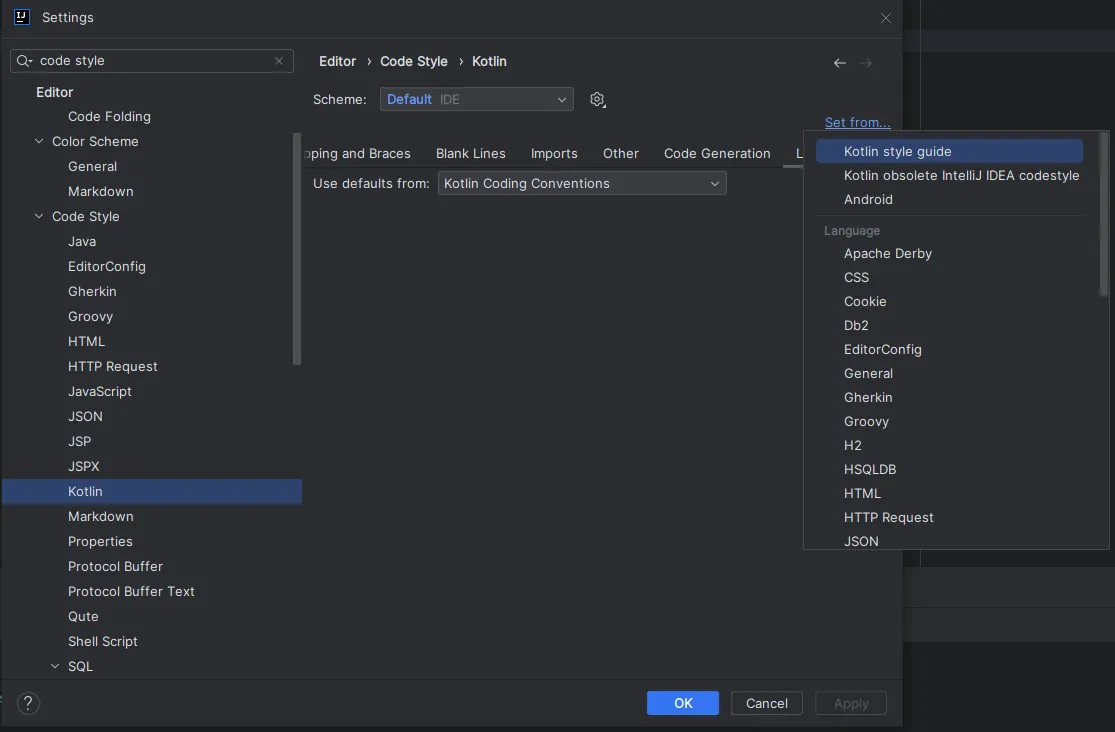Switch to Wrapping and Braces tab
Viewport: 1115px width, 732px height.
click(x=358, y=154)
